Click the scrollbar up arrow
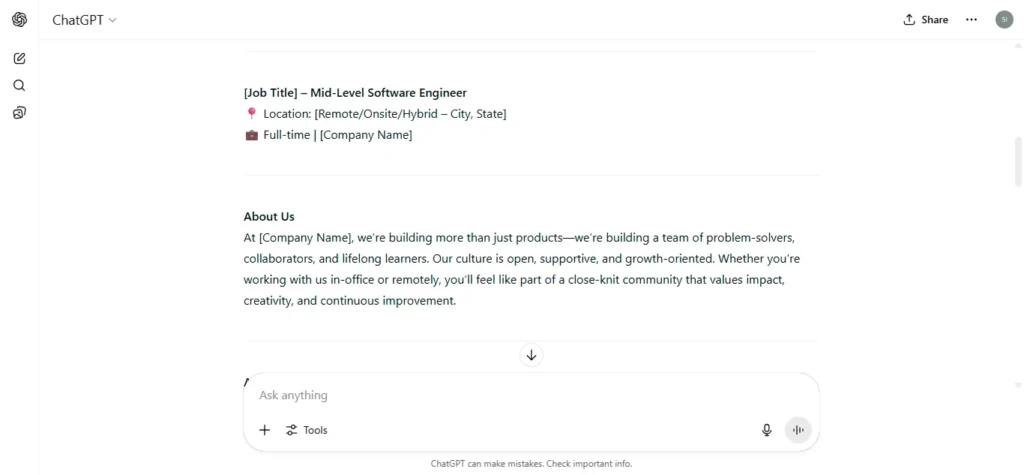Image resolution: width=1024 pixels, height=475 pixels. pos(1018,46)
